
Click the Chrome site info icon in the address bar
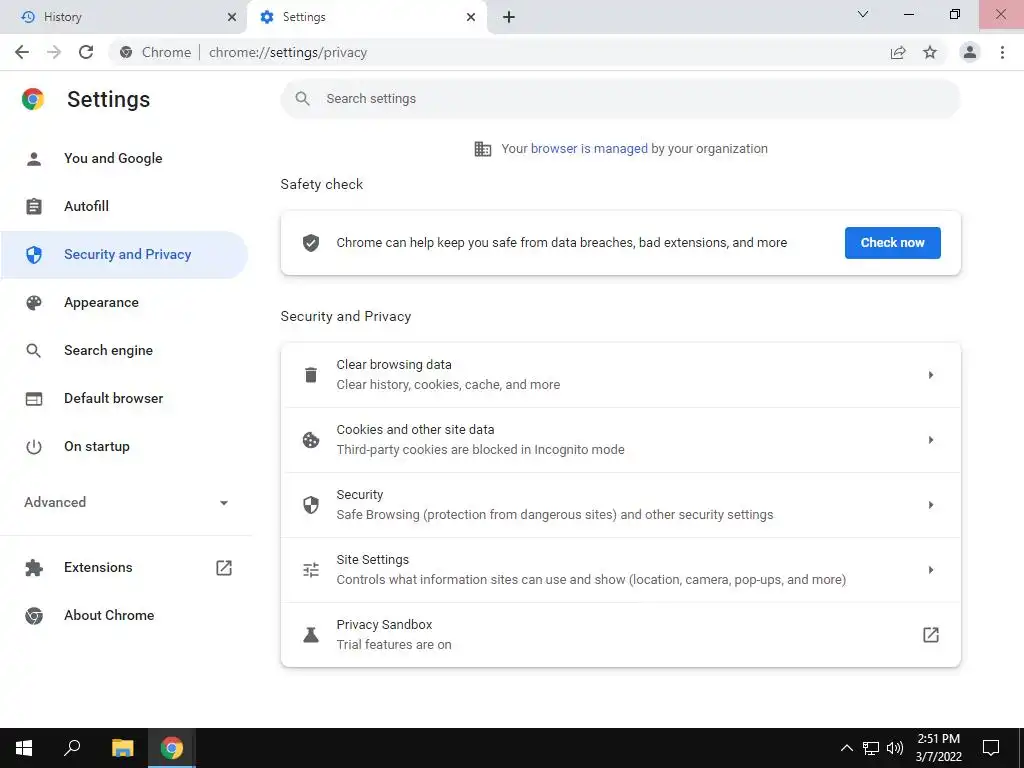click(126, 52)
